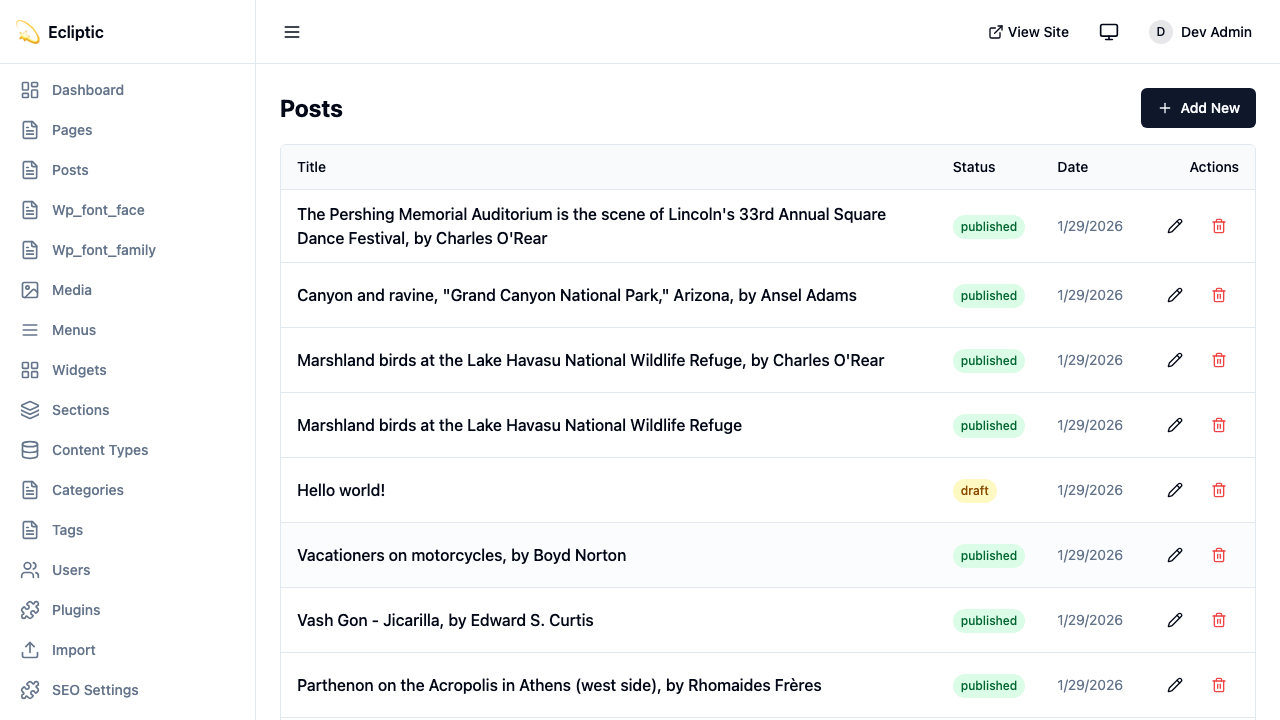Image resolution: width=1280 pixels, height=720 pixels.
Task: Select the Content Types sidebar icon
Action: coord(29,450)
